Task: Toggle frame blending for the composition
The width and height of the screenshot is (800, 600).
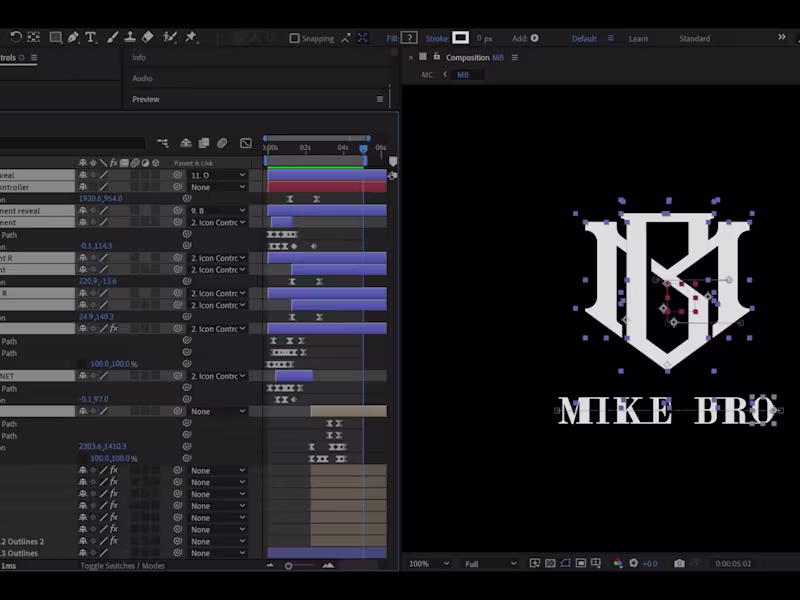Action: [203, 142]
